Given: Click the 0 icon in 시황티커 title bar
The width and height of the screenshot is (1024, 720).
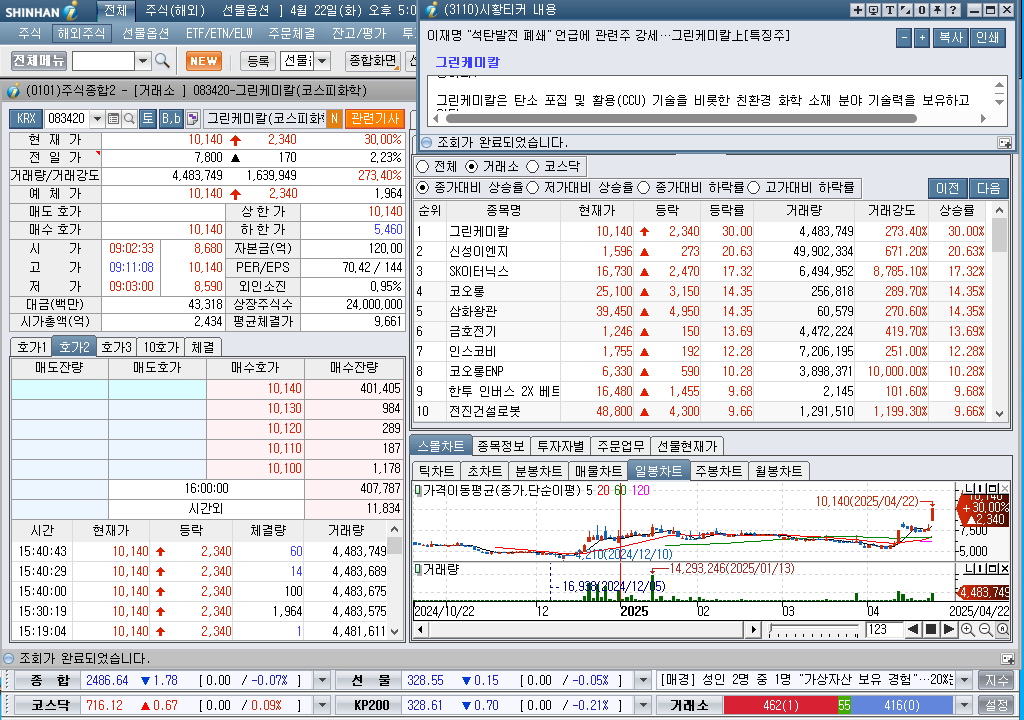Looking at the screenshot, I should point(921,10).
